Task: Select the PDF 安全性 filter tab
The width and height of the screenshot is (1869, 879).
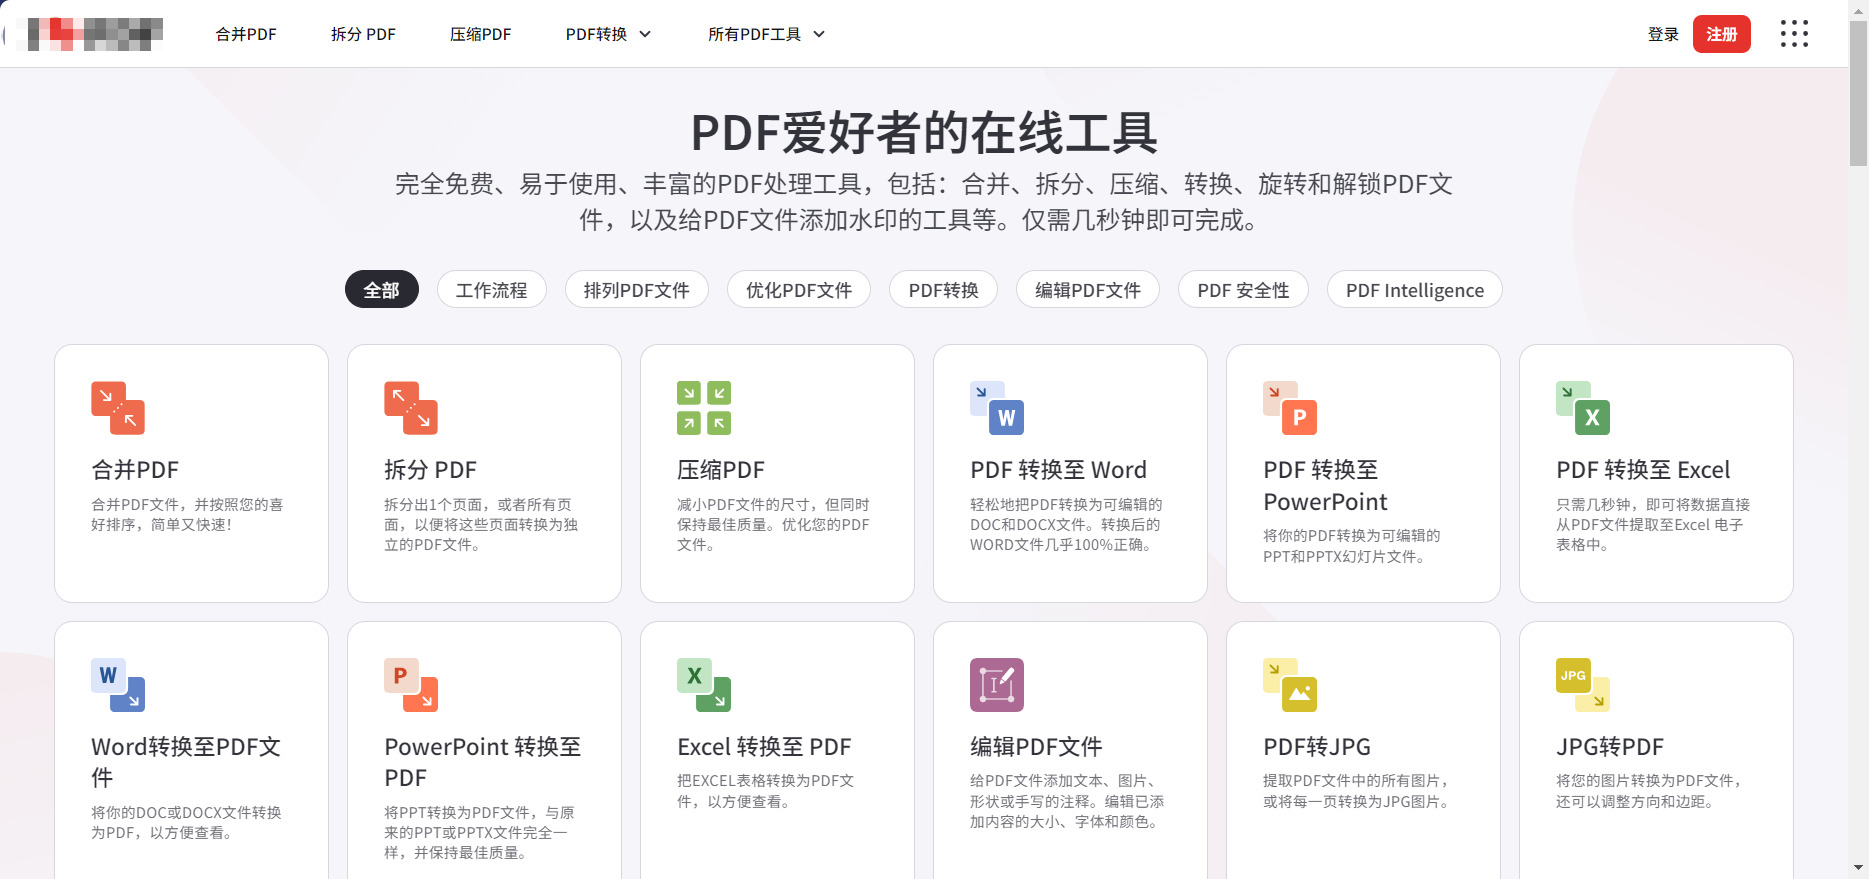Action: (x=1243, y=290)
